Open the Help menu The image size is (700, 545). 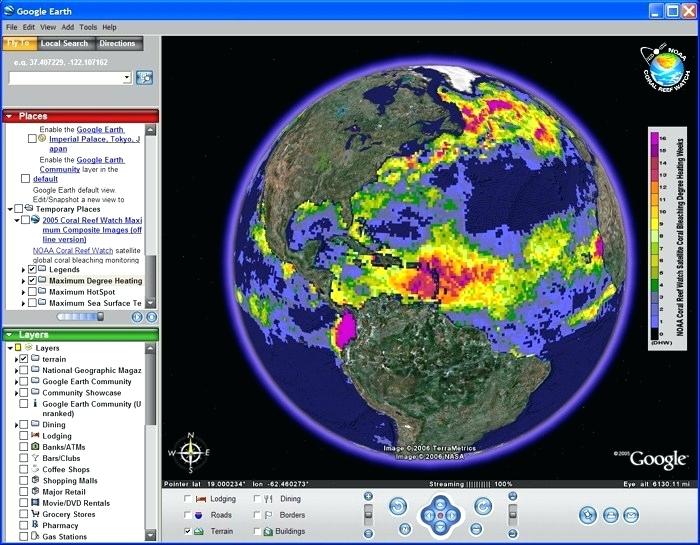109,27
